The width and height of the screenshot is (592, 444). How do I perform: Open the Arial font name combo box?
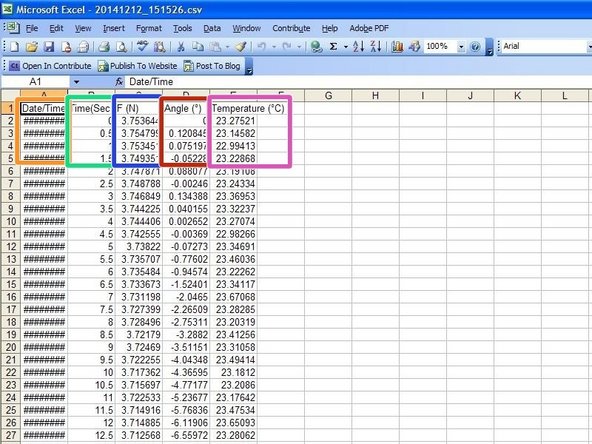tap(545, 46)
